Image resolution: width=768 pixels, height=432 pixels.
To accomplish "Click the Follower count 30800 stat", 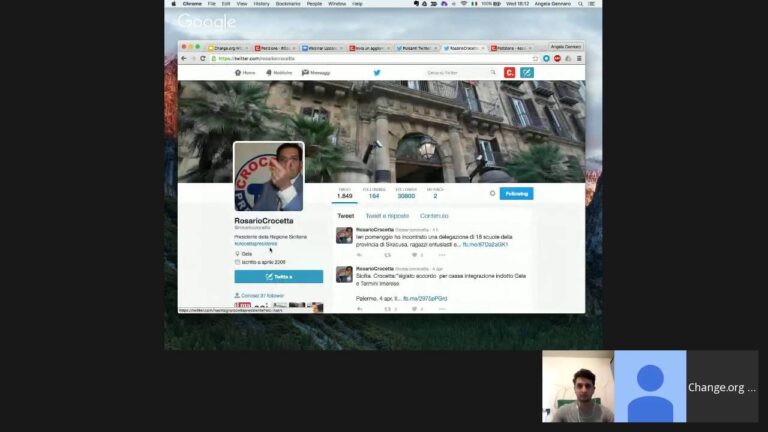I will pyautogui.click(x=406, y=193).
